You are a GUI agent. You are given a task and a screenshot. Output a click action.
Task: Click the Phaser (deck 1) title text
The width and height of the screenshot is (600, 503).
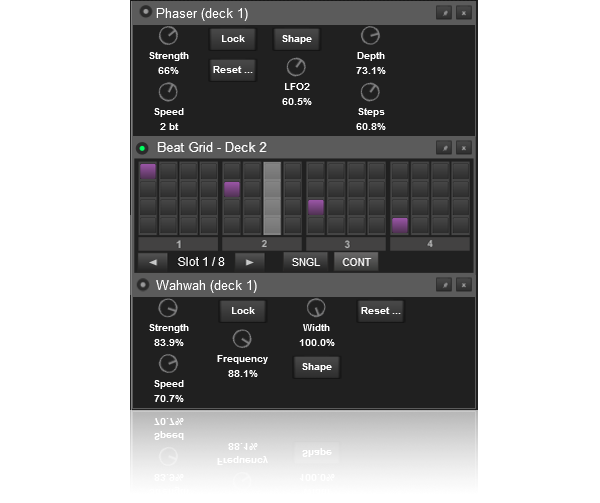pos(202,14)
